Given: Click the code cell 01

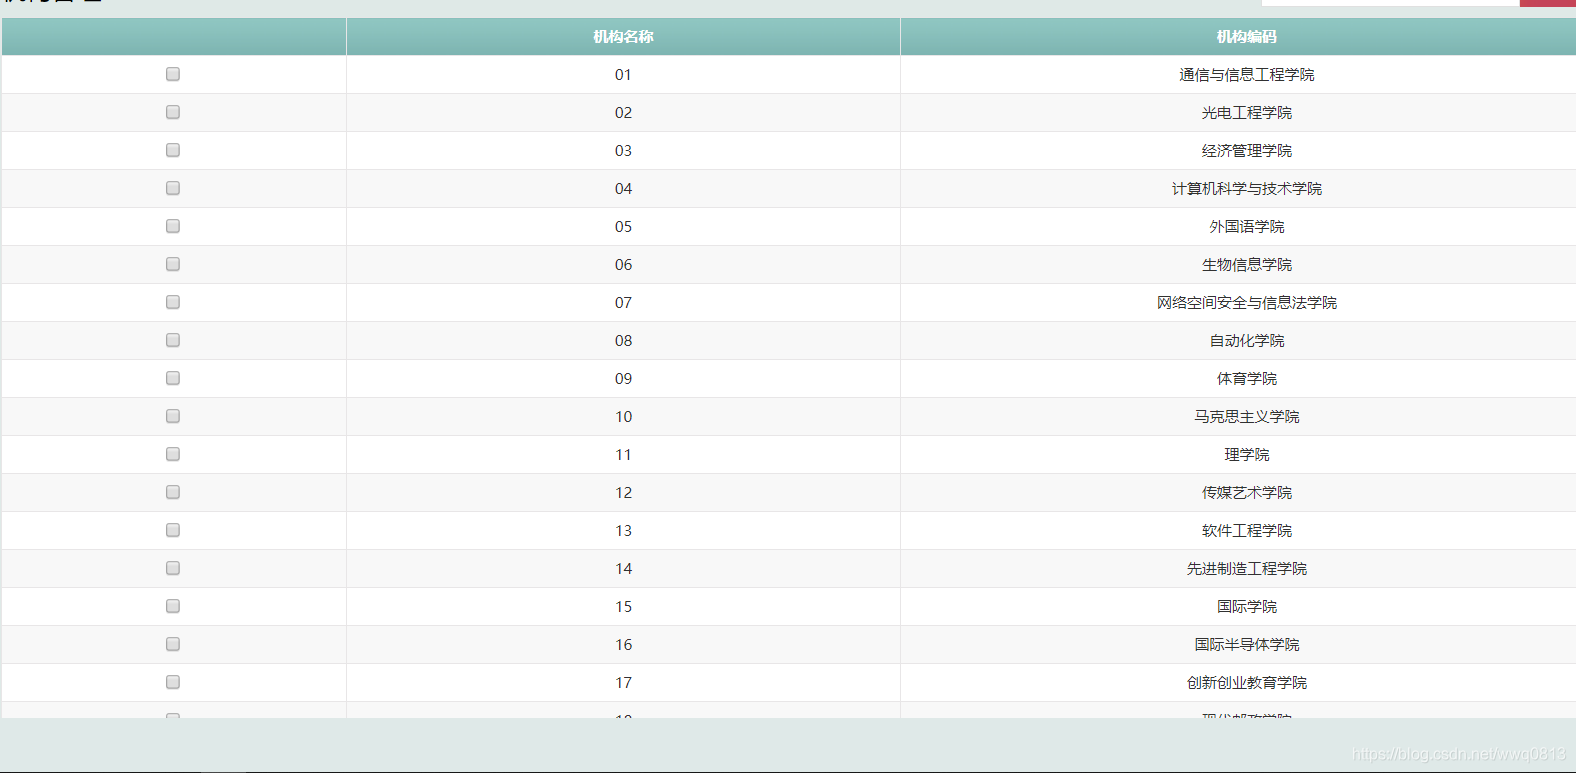Looking at the screenshot, I should point(623,75).
